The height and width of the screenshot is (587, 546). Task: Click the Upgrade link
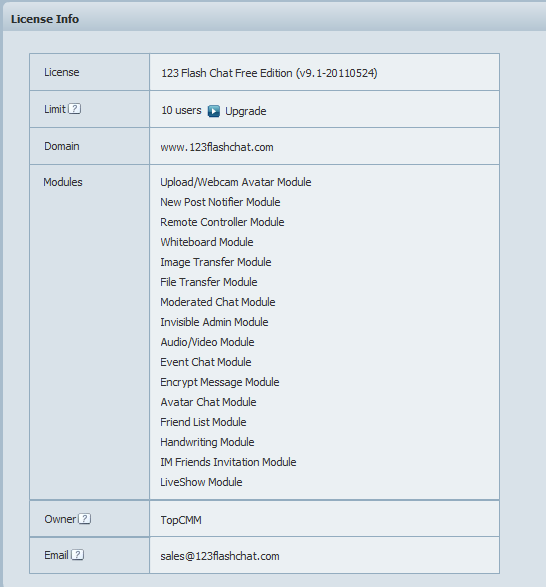[x=246, y=111]
